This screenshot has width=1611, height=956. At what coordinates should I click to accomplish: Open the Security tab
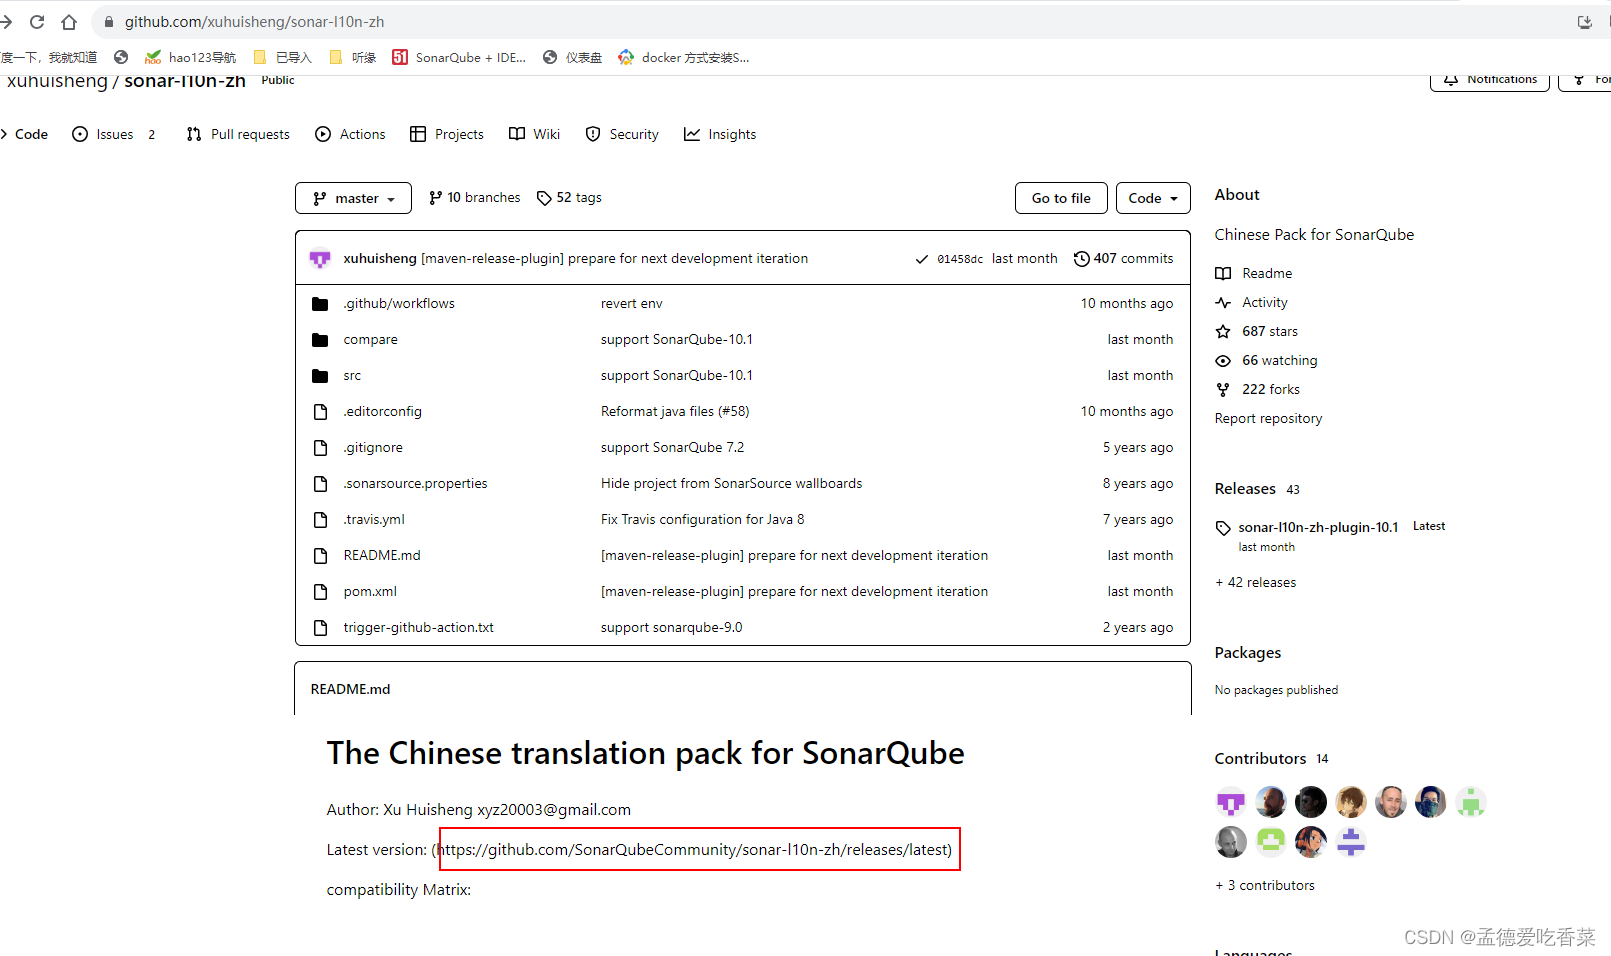(x=622, y=134)
